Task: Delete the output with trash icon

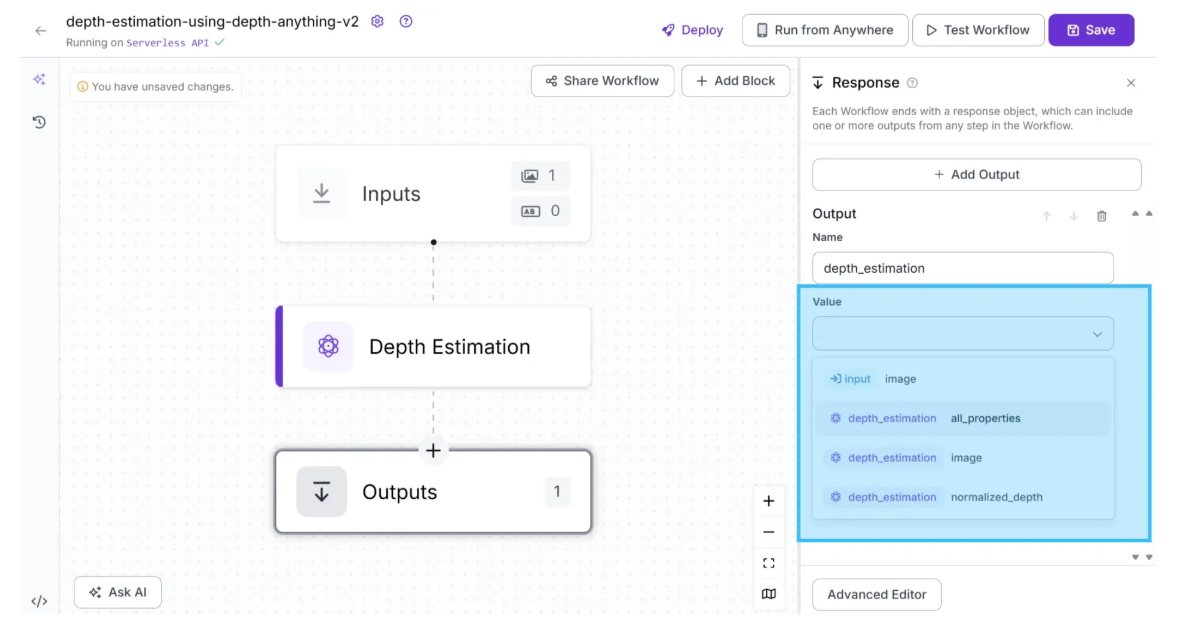Action: tap(1102, 216)
